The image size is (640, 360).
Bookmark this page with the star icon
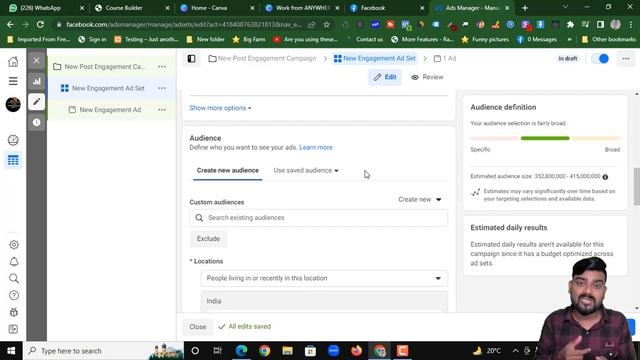(x=327, y=24)
